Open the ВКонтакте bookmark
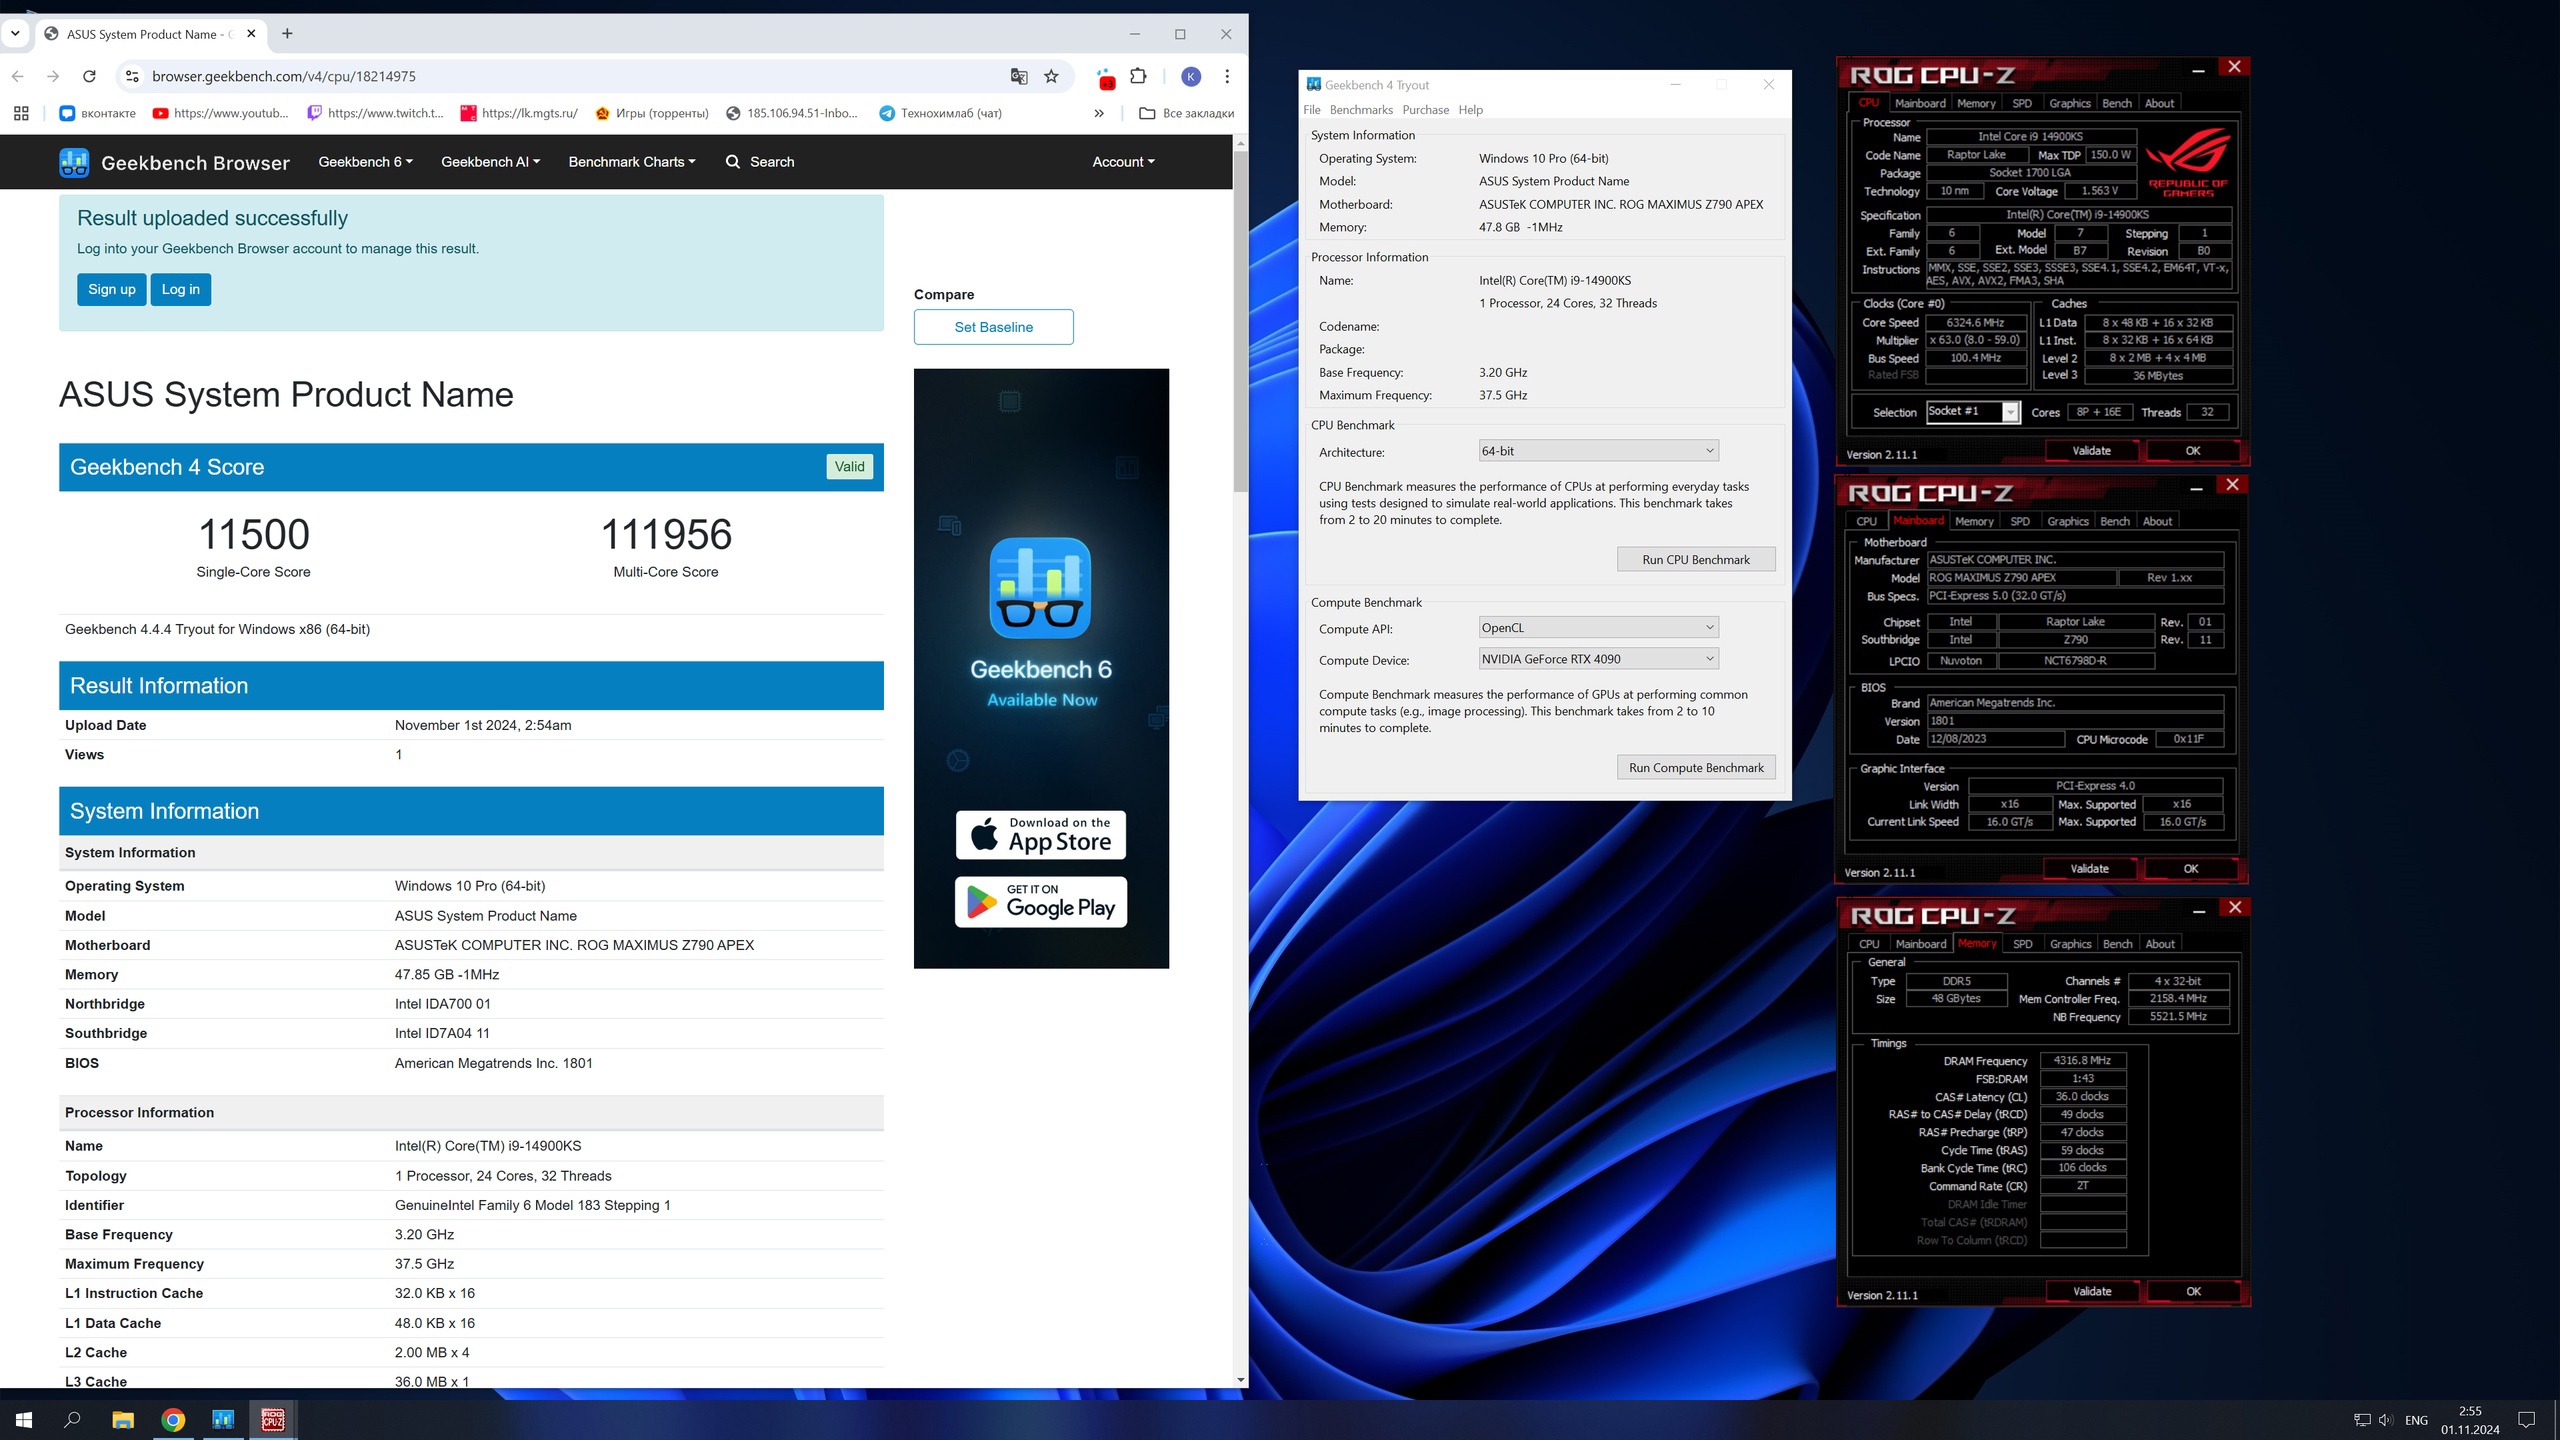The height and width of the screenshot is (1440, 2560). [x=98, y=113]
